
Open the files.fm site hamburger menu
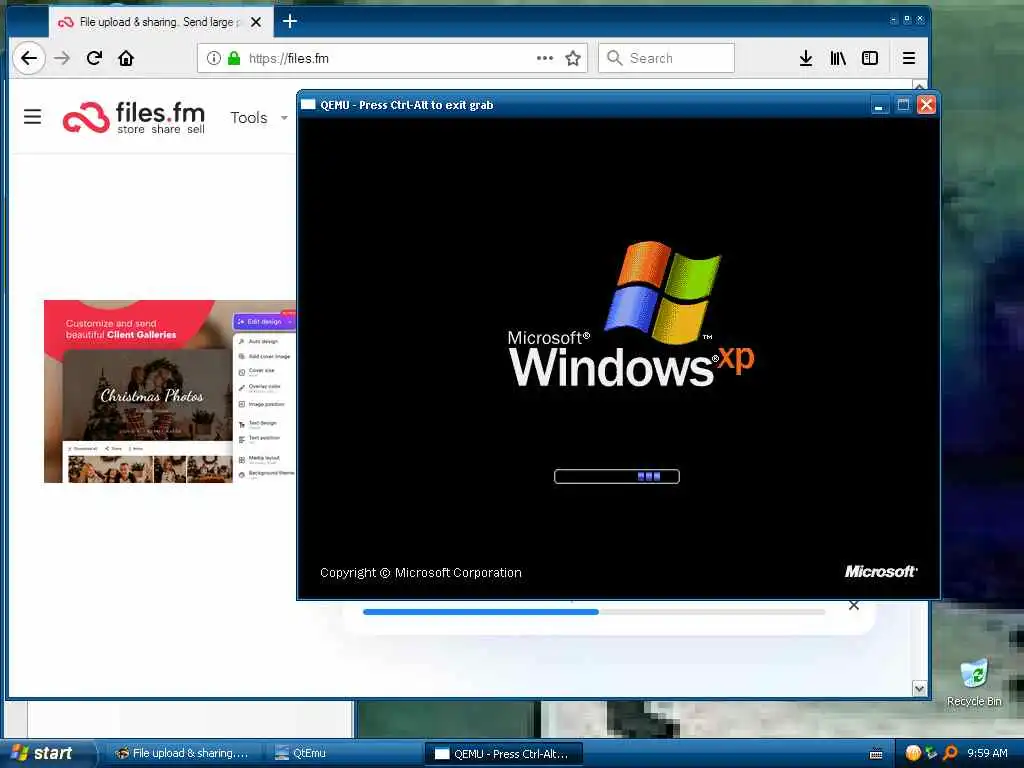[x=33, y=117]
